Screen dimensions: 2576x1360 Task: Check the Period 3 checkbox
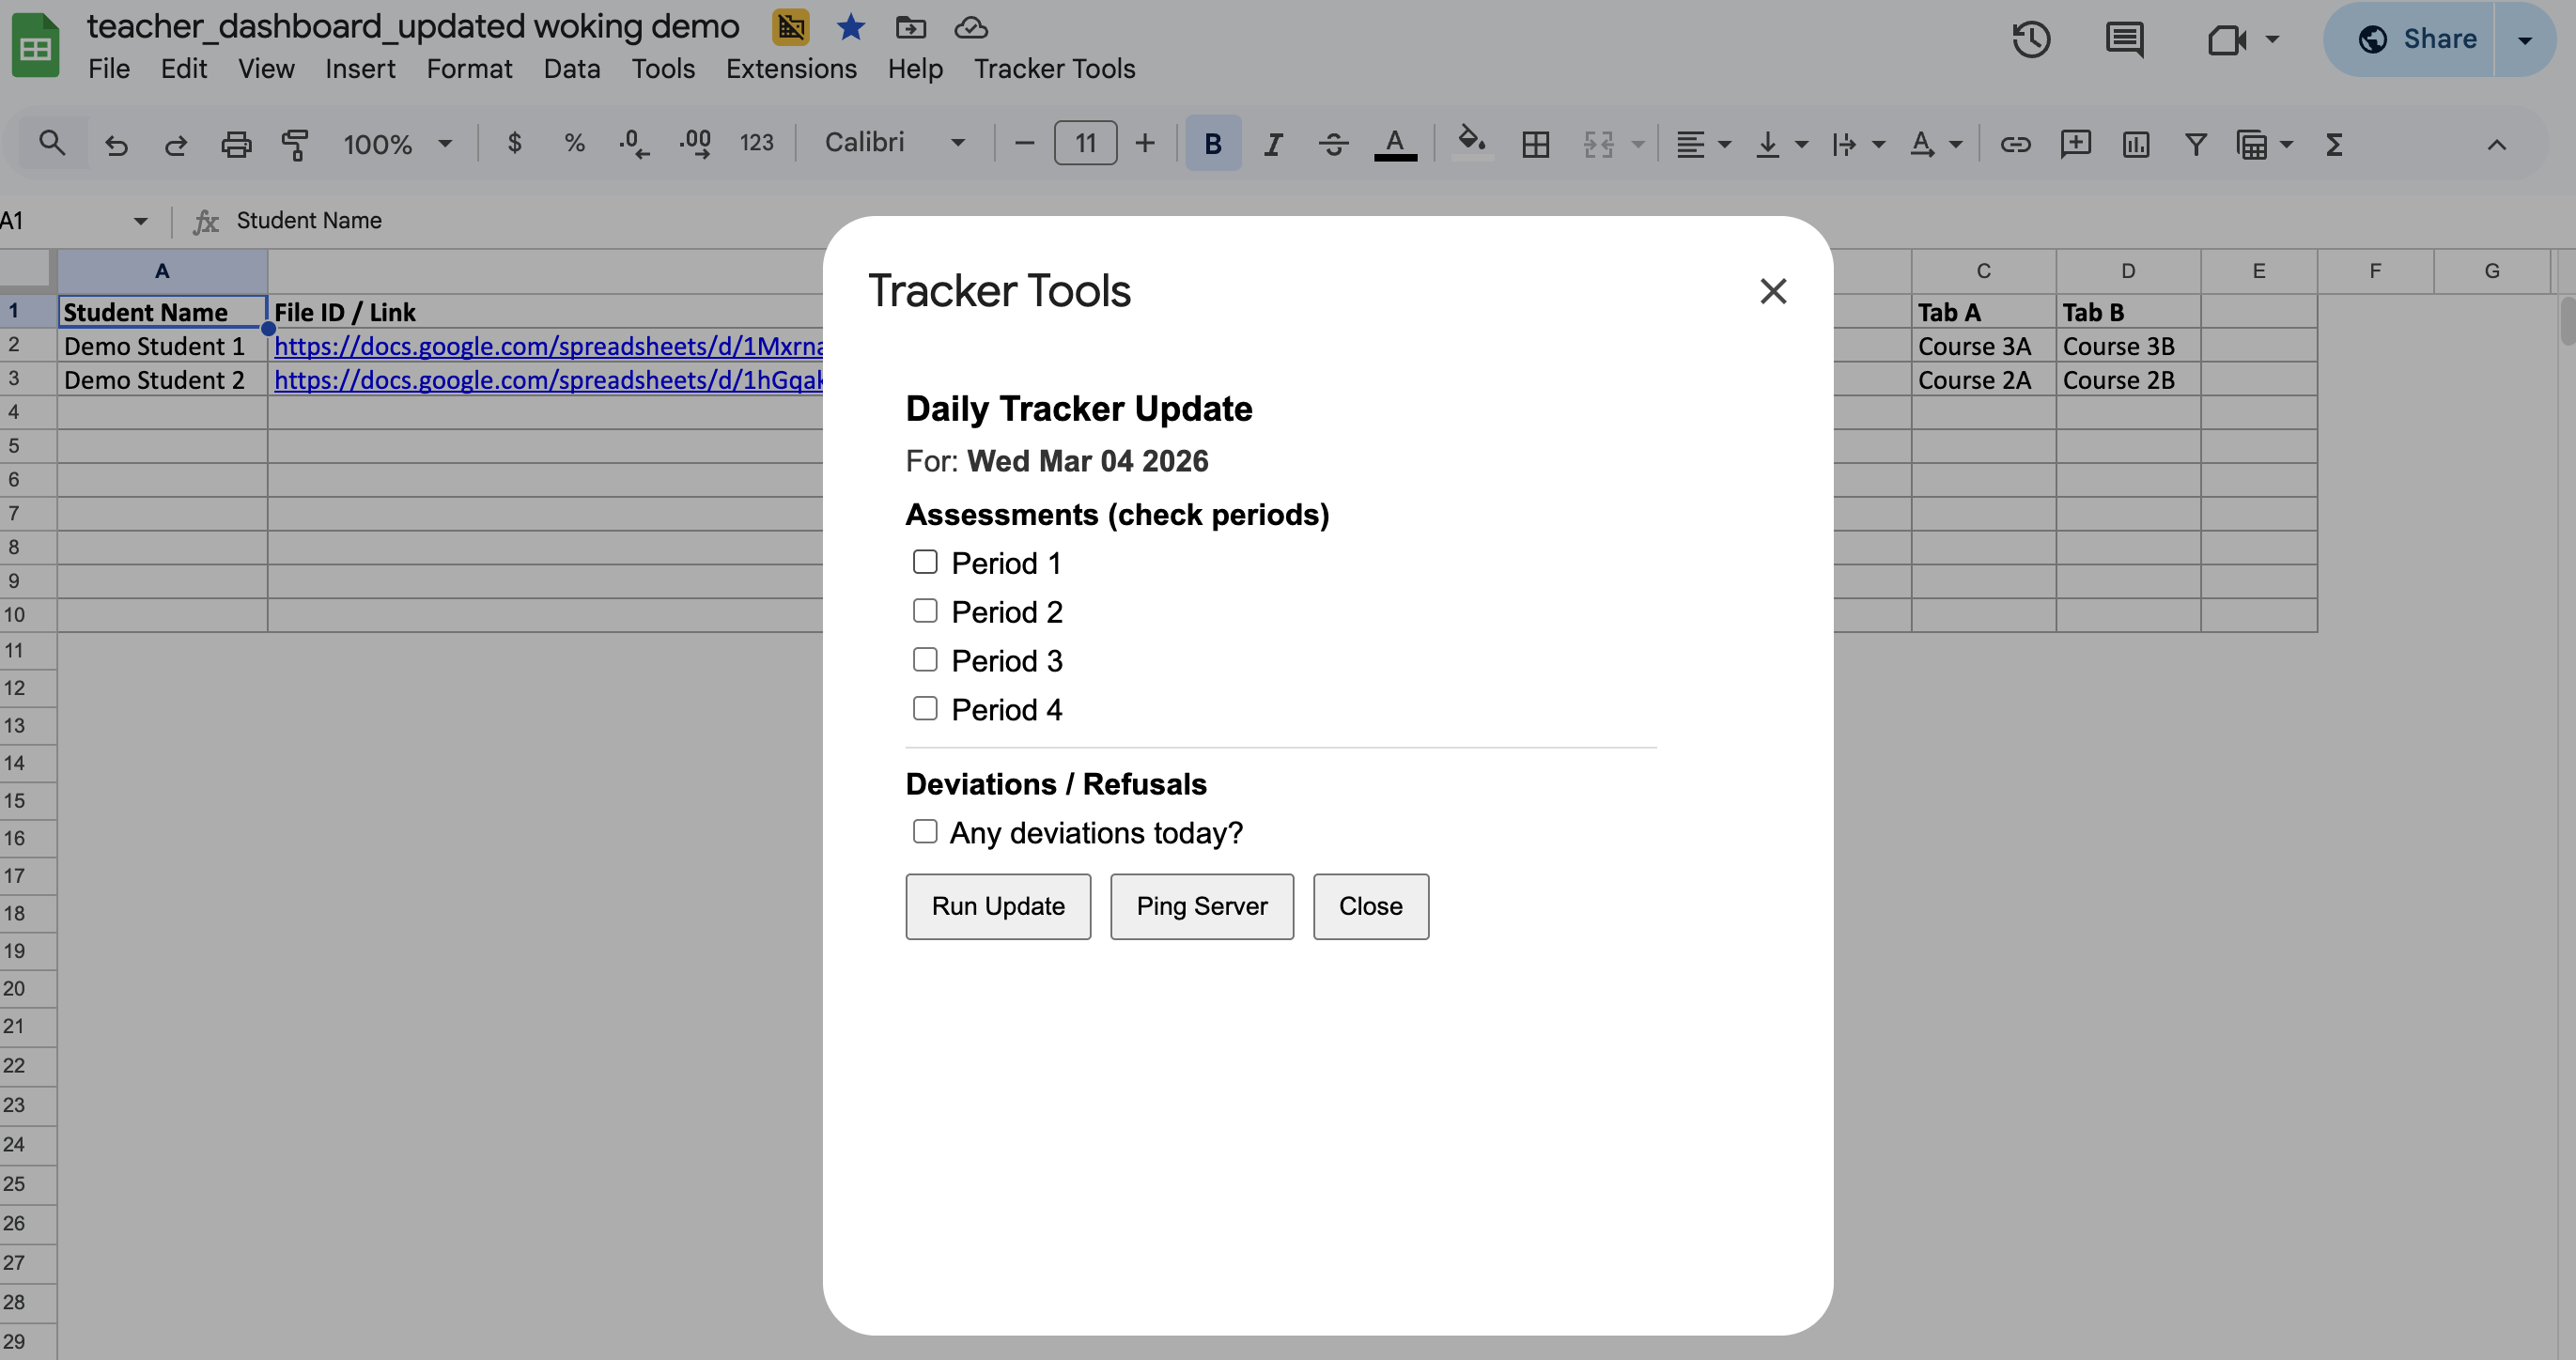click(x=925, y=660)
